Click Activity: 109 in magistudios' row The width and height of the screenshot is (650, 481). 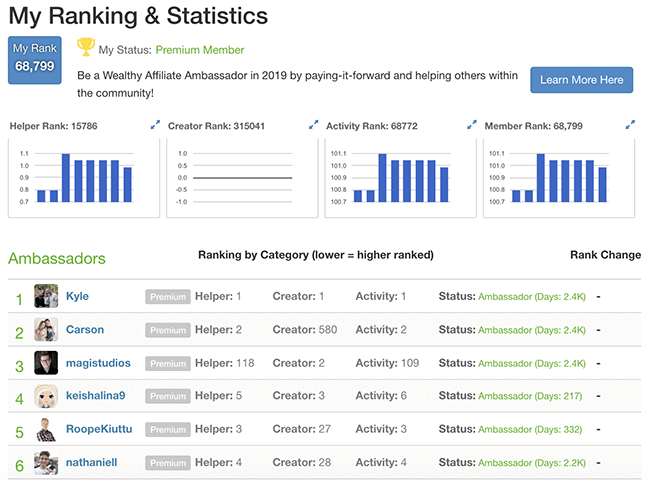(387, 363)
